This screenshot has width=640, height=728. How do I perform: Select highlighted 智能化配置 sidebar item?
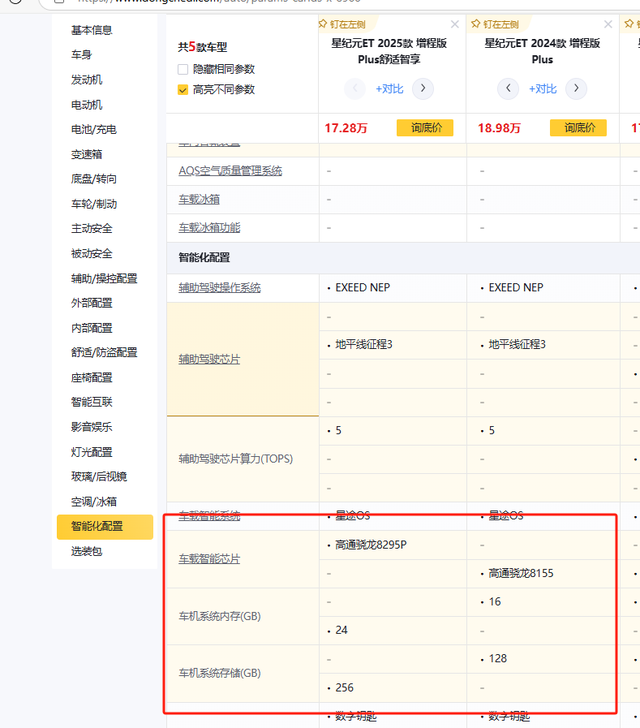click(x=105, y=526)
